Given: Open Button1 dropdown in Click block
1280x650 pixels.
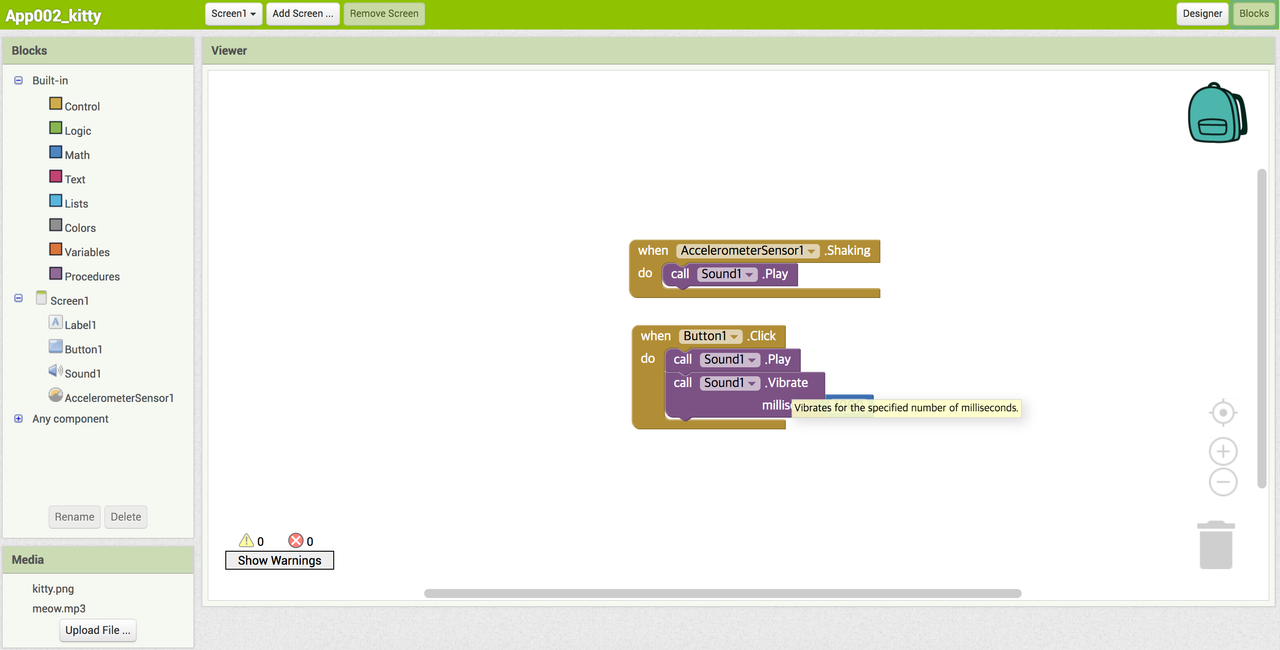Looking at the screenshot, I should click(x=712, y=336).
